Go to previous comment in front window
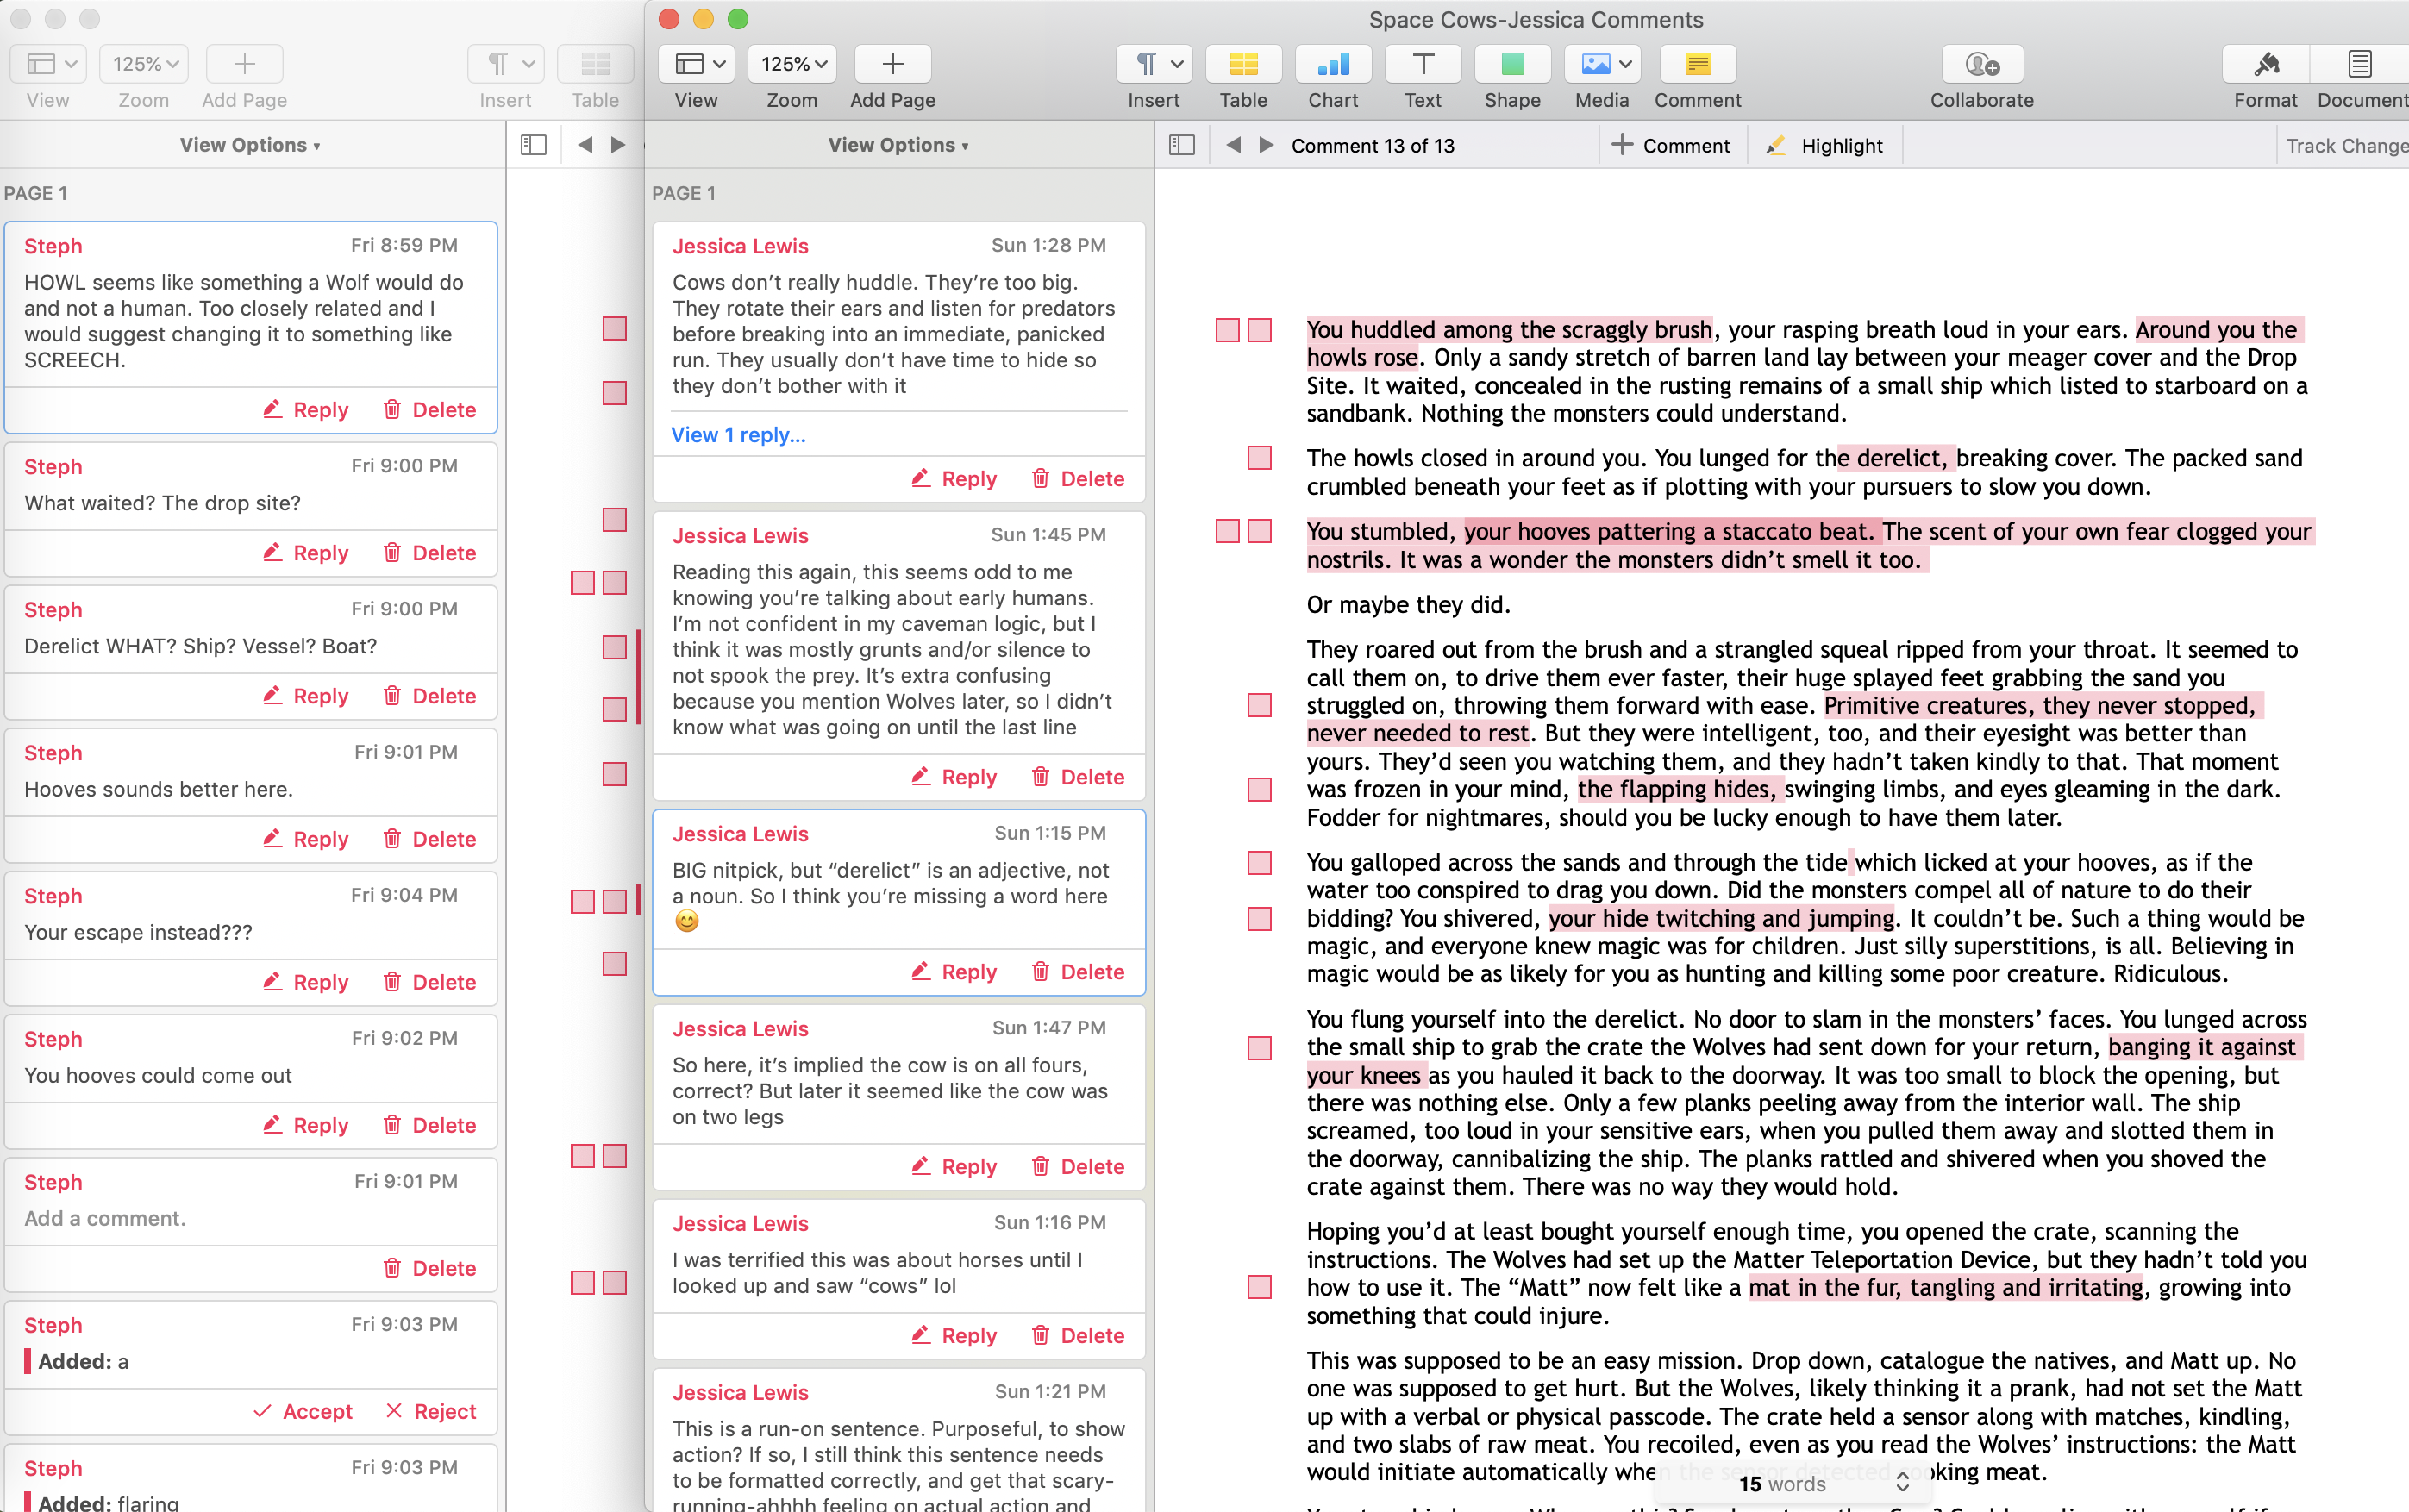Viewport: 2409px width, 1512px height. click(x=1233, y=145)
